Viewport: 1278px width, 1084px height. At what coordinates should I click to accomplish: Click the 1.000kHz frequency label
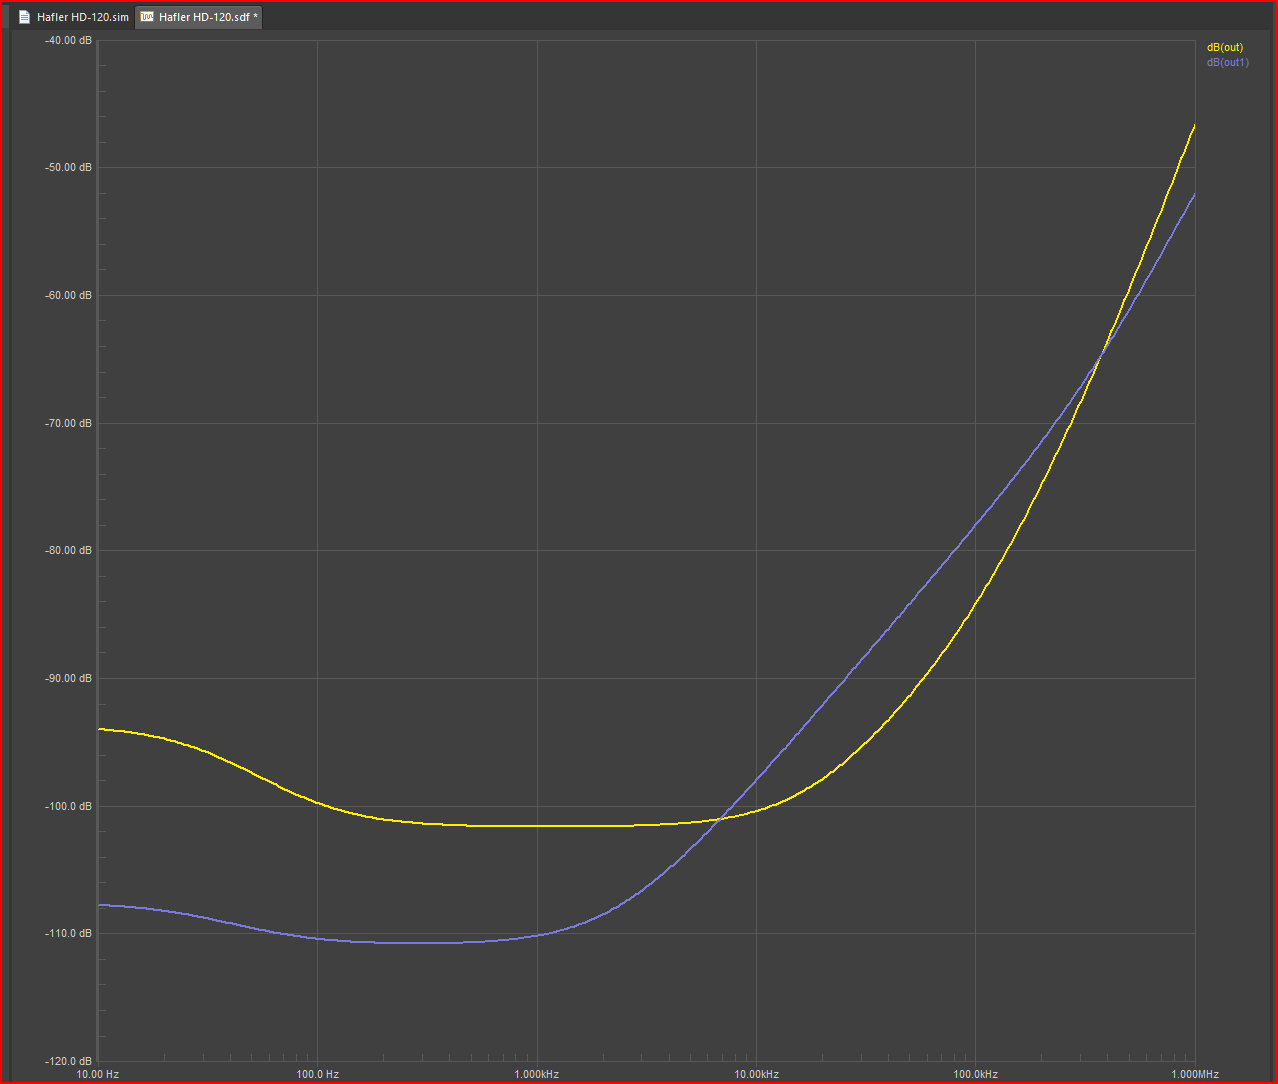pyautogui.click(x=537, y=1074)
